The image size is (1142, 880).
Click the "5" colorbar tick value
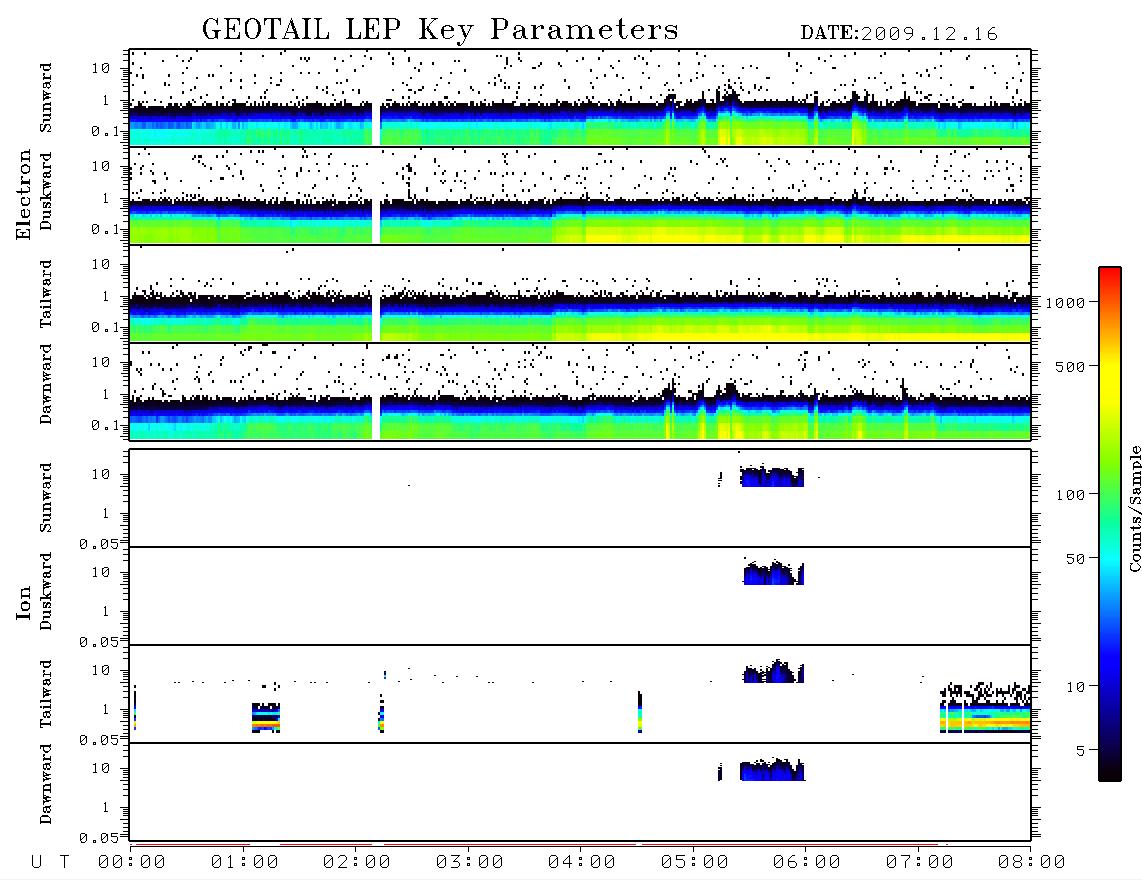pos(1081,751)
